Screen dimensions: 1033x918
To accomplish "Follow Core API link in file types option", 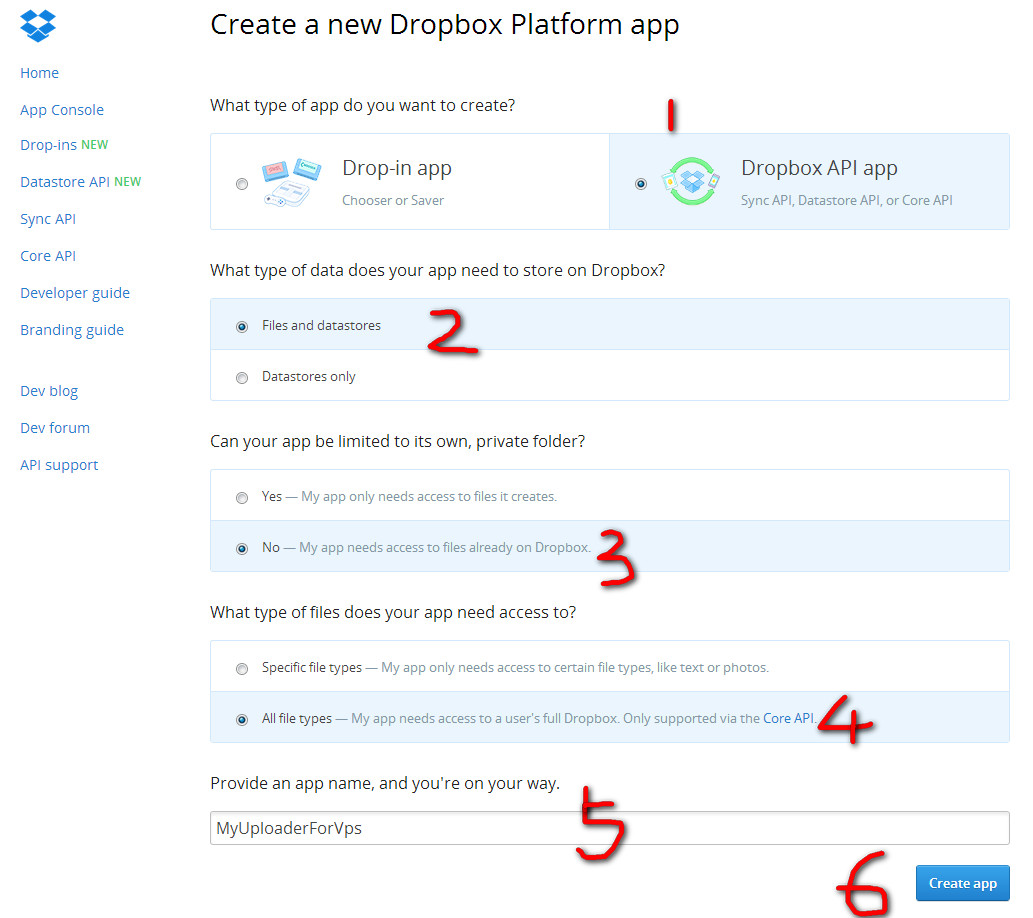I will [x=789, y=718].
